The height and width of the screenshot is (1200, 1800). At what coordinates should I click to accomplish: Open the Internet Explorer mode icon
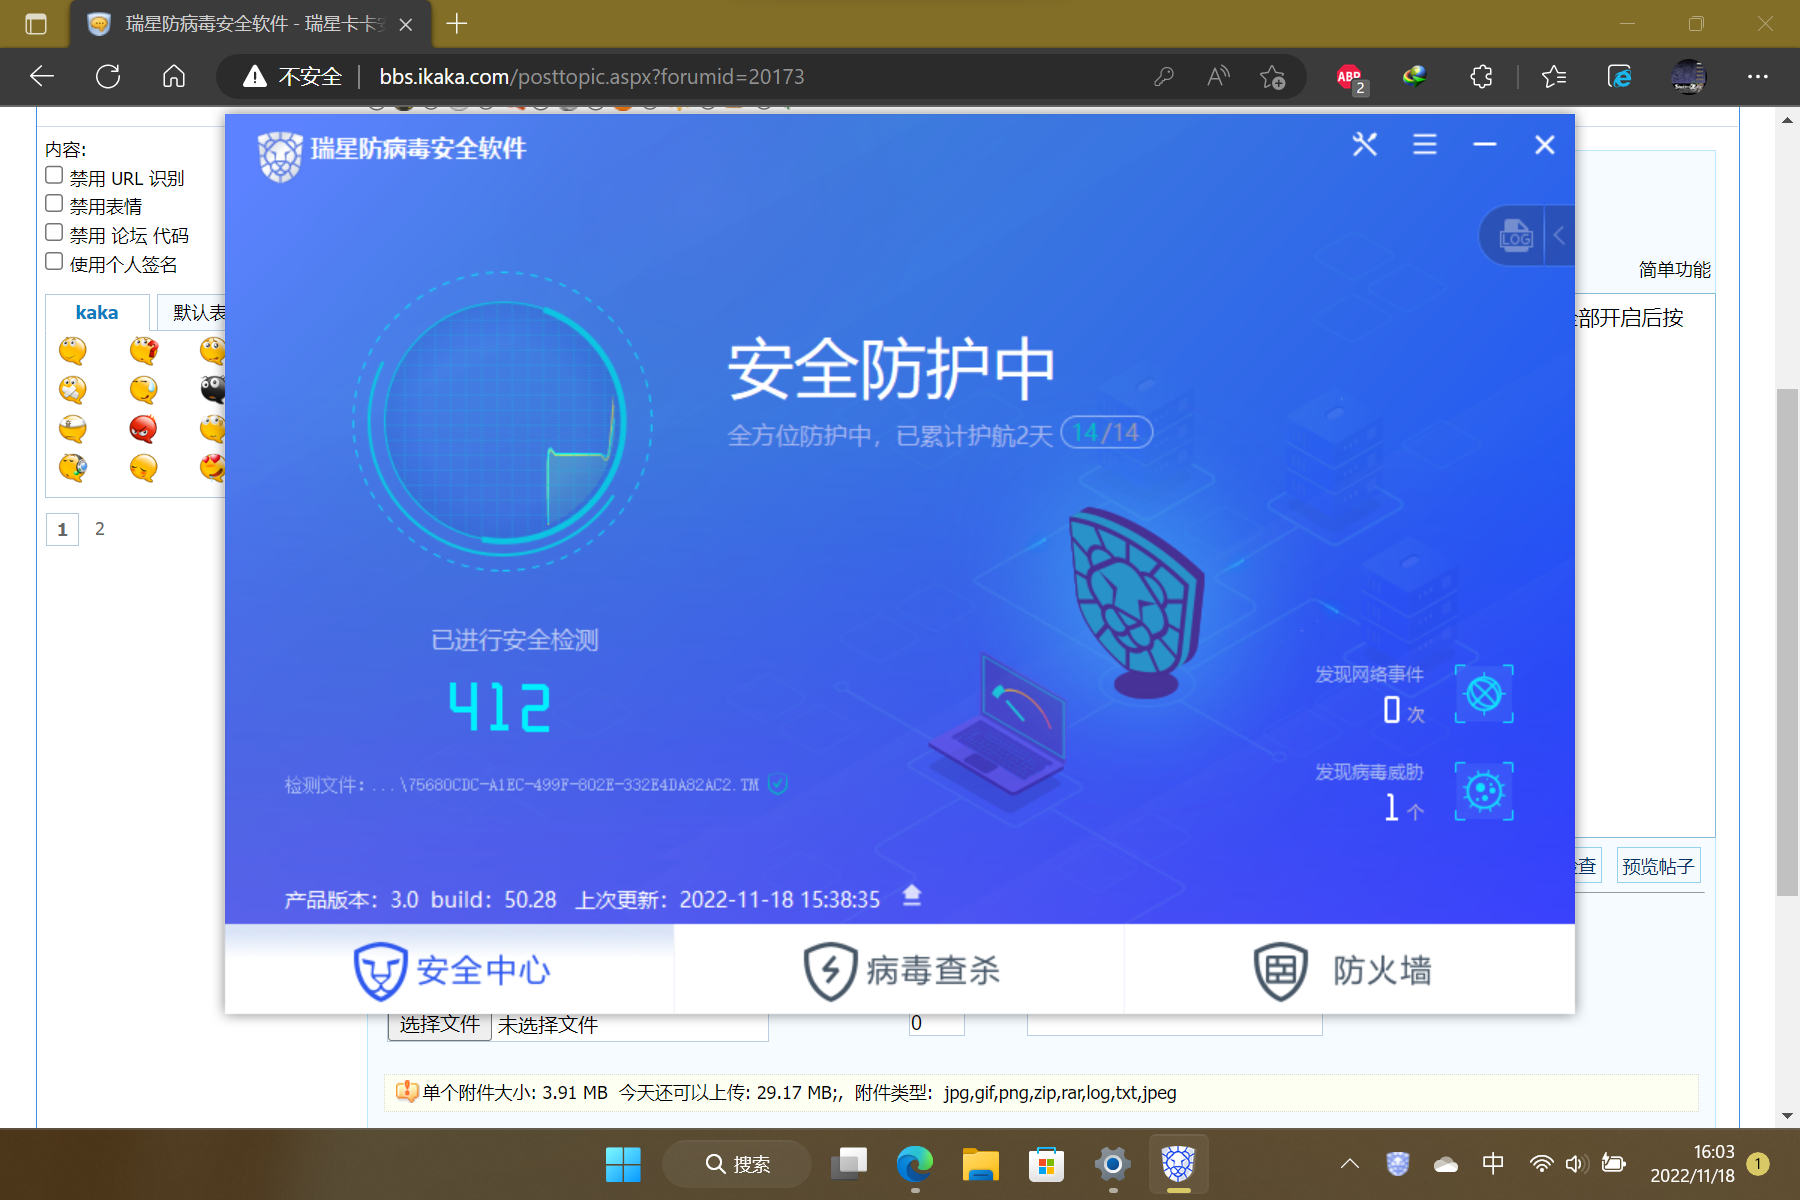click(1620, 76)
